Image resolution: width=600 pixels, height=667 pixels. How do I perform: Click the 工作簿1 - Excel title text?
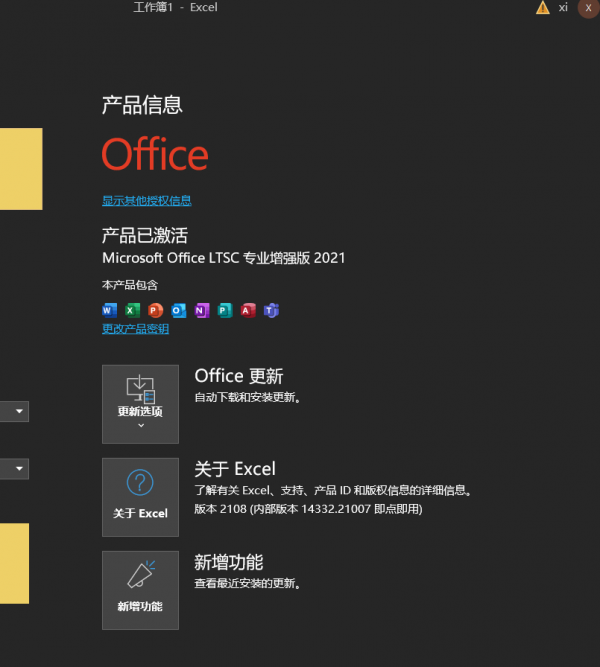(x=175, y=7)
